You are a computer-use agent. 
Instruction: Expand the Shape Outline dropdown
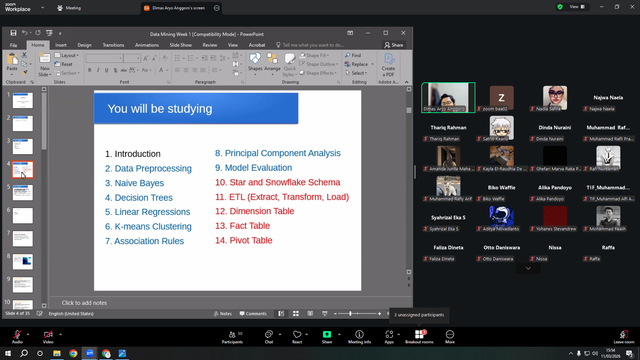(x=319, y=64)
